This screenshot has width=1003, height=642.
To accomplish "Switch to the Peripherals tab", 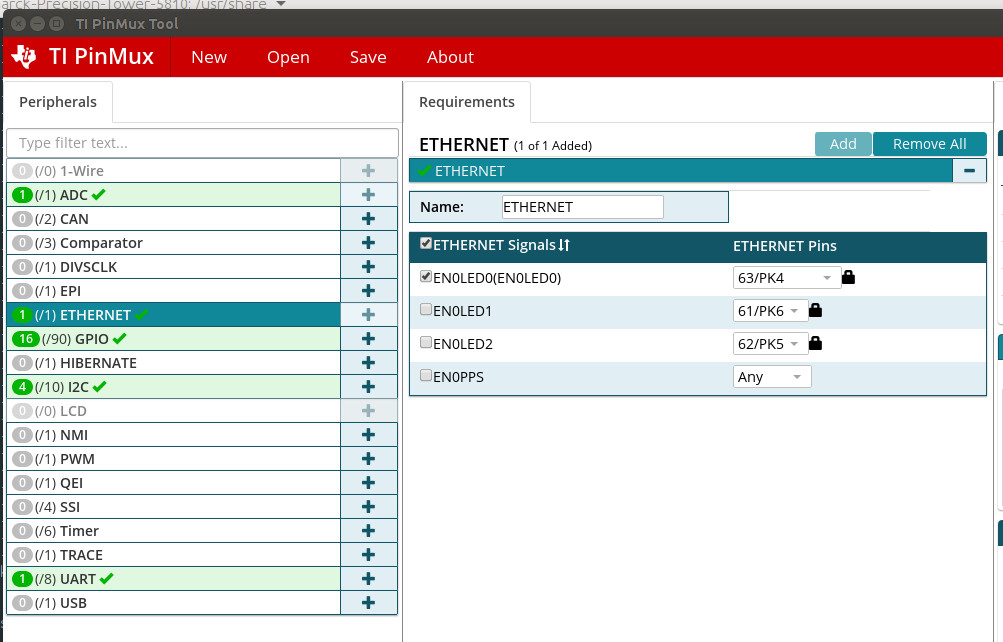I will coord(57,101).
